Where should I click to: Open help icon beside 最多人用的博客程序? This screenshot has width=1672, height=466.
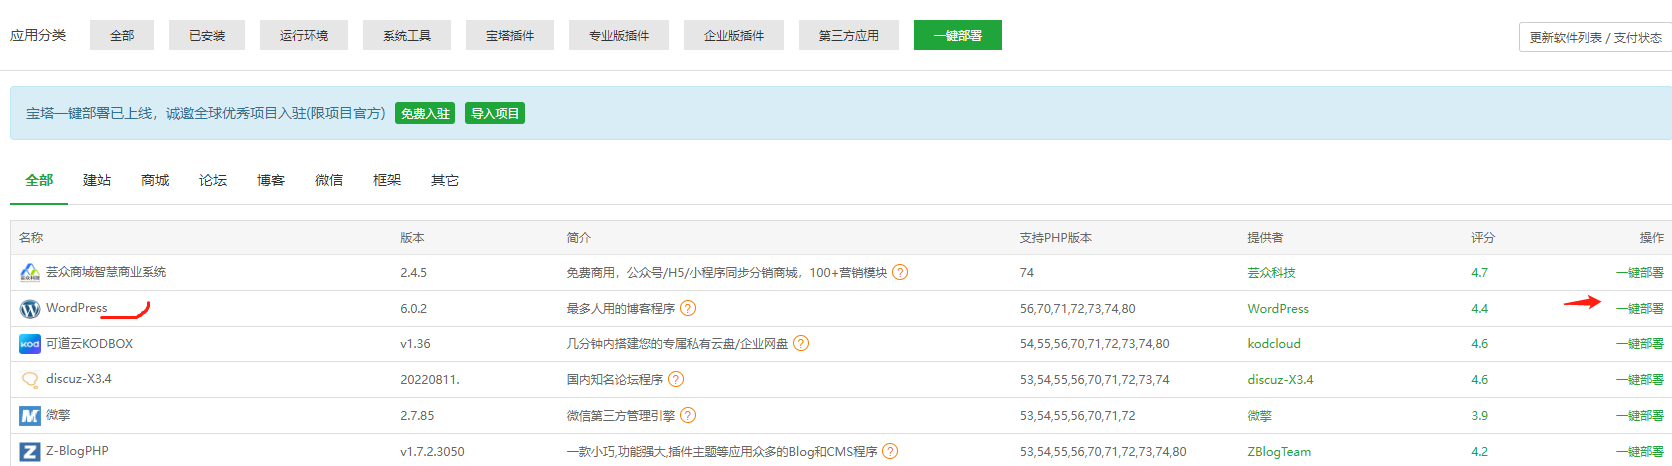(688, 308)
